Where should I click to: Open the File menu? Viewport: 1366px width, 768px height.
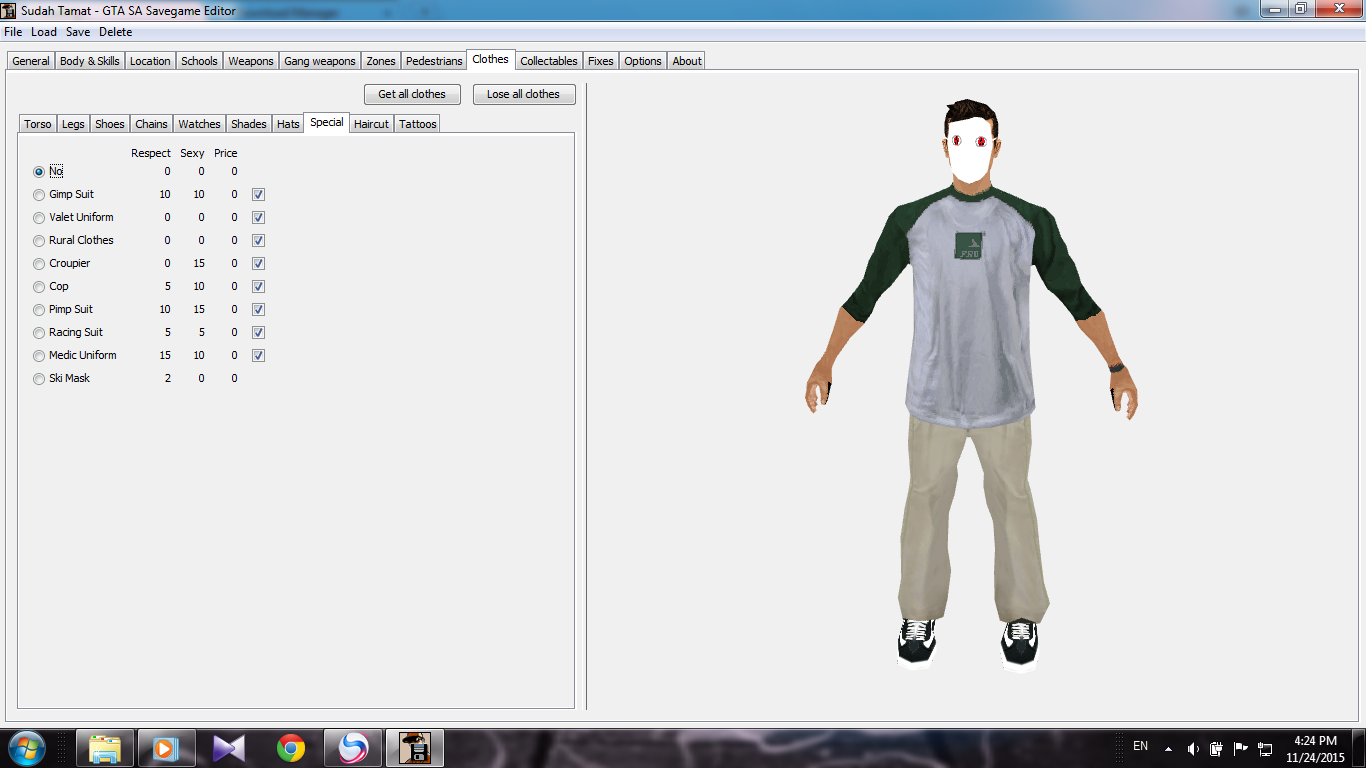[x=13, y=32]
